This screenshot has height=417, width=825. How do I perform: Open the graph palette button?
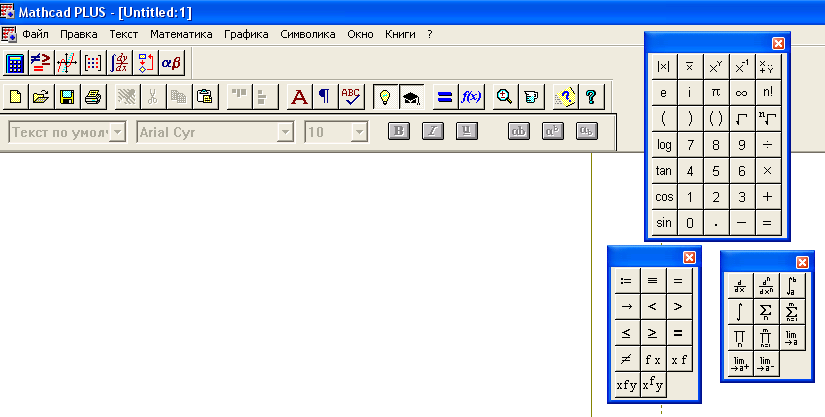[x=67, y=63]
